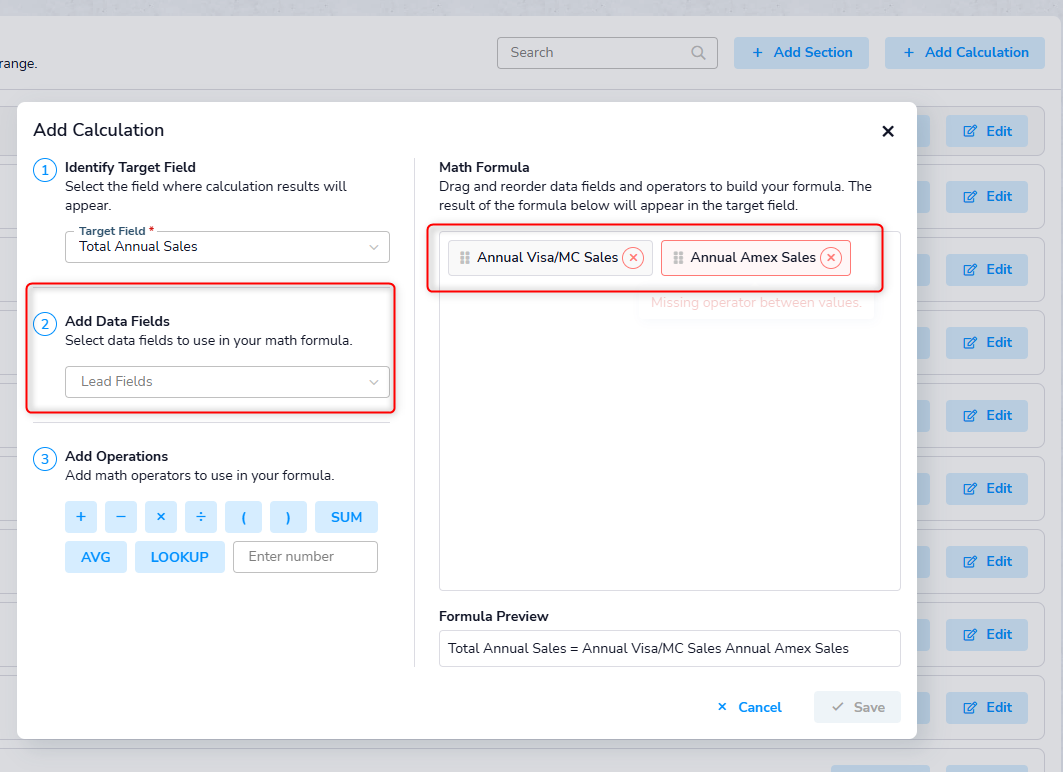Click the plus operator button

pyautogui.click(x=81, y=517)
